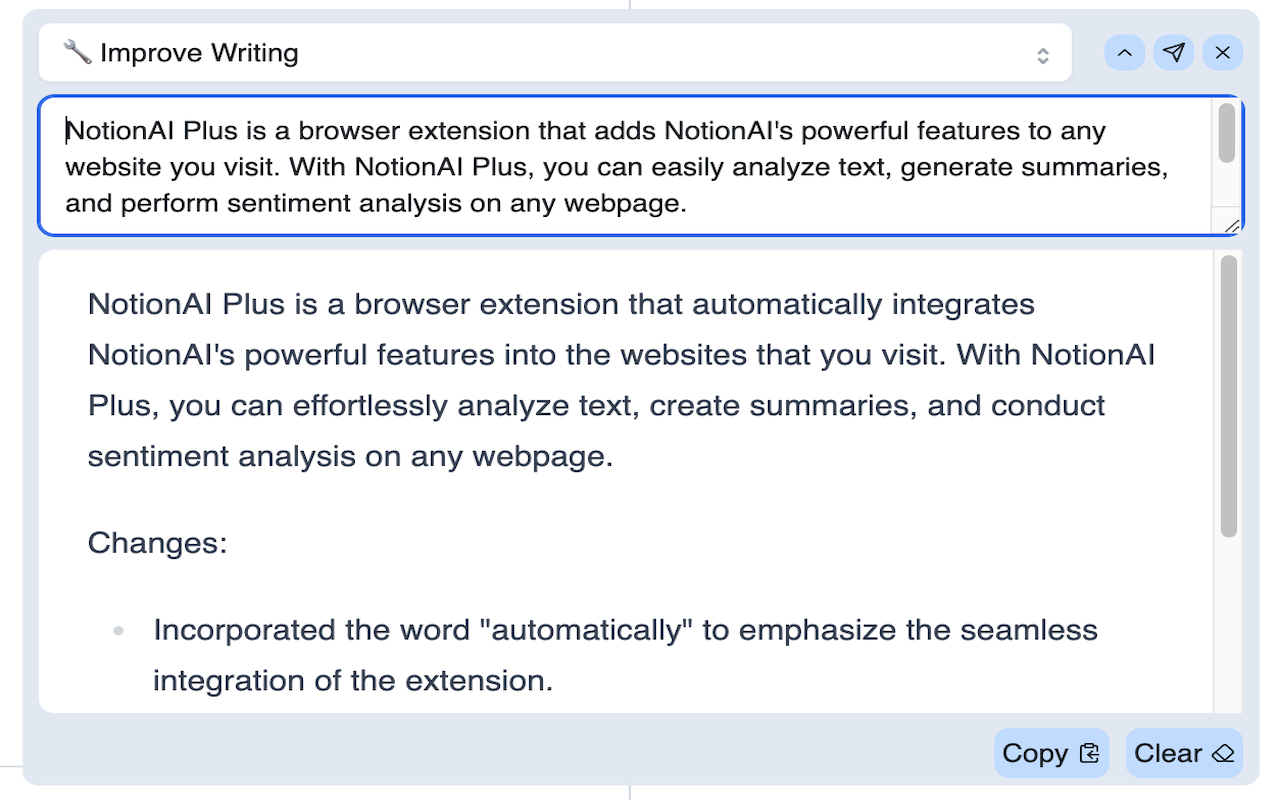Click the resize handle of the input text area
Screen dimensions: 1280x800
(1232, 226)
